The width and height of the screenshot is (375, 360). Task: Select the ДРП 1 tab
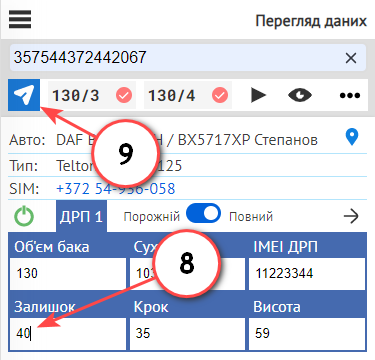(x=81, y=216)
